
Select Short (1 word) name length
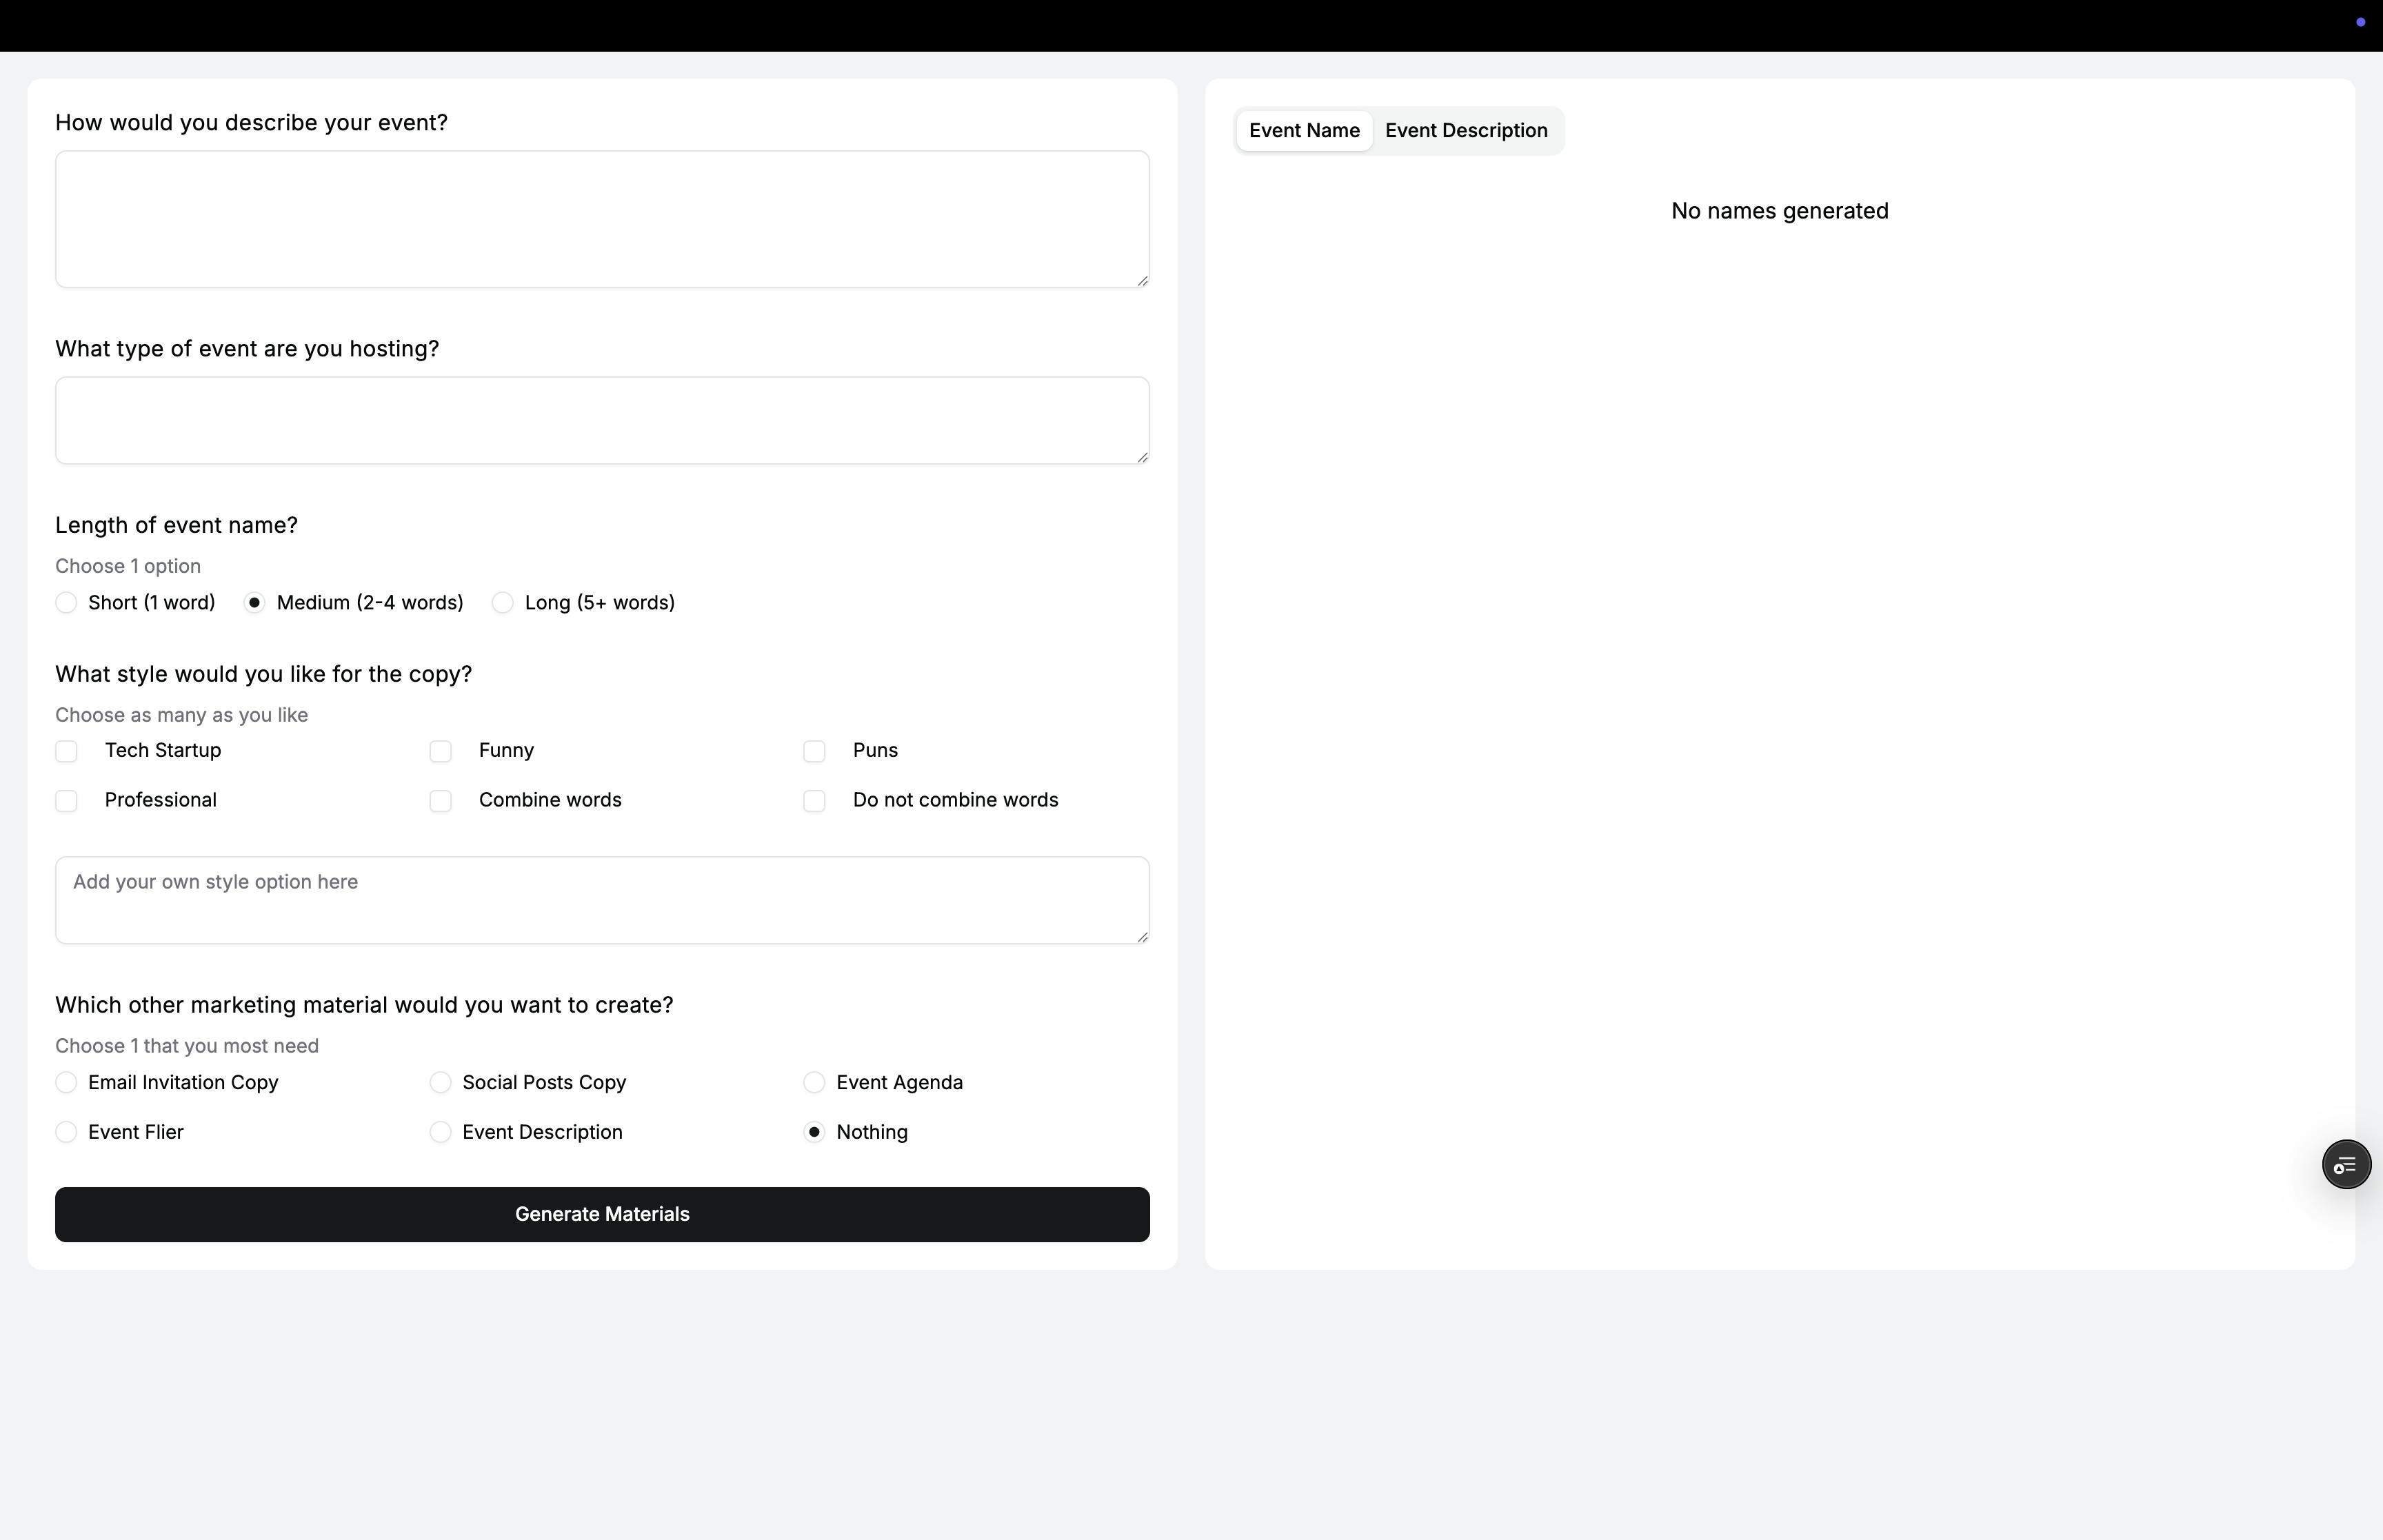[66, 603]
